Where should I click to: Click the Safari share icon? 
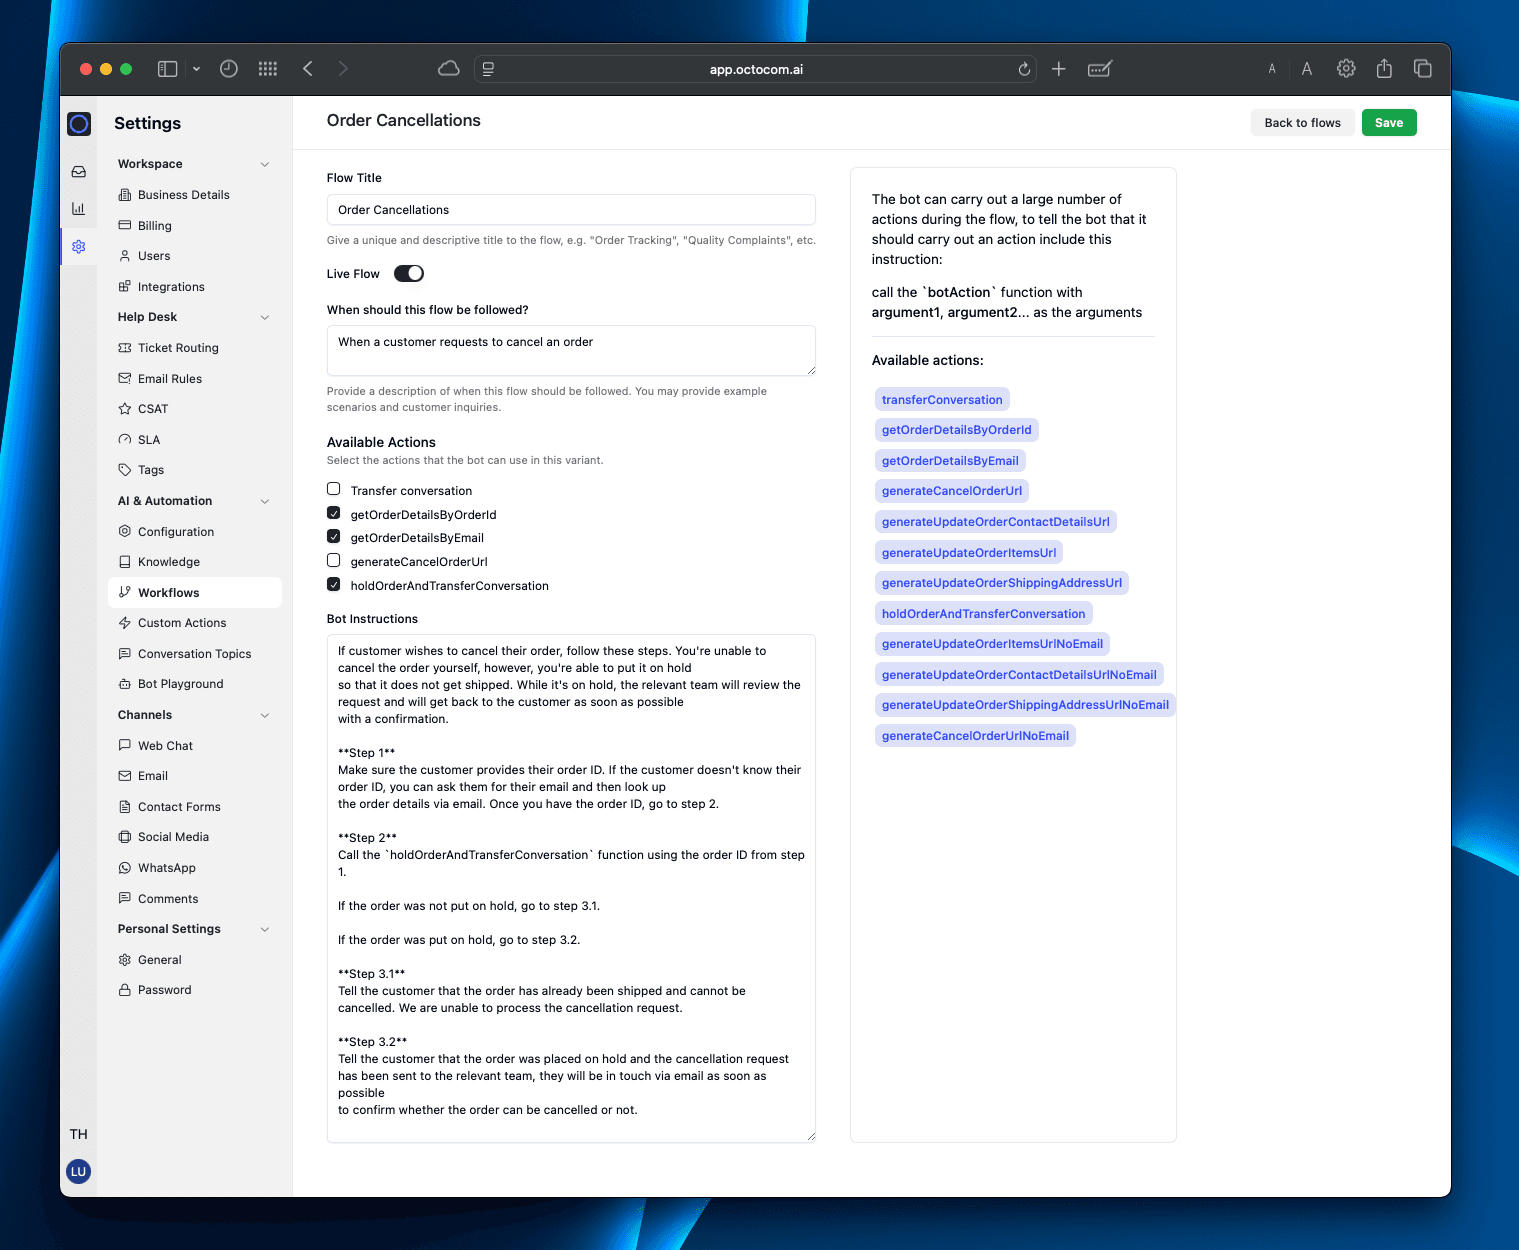click(x=1384, y=69)
